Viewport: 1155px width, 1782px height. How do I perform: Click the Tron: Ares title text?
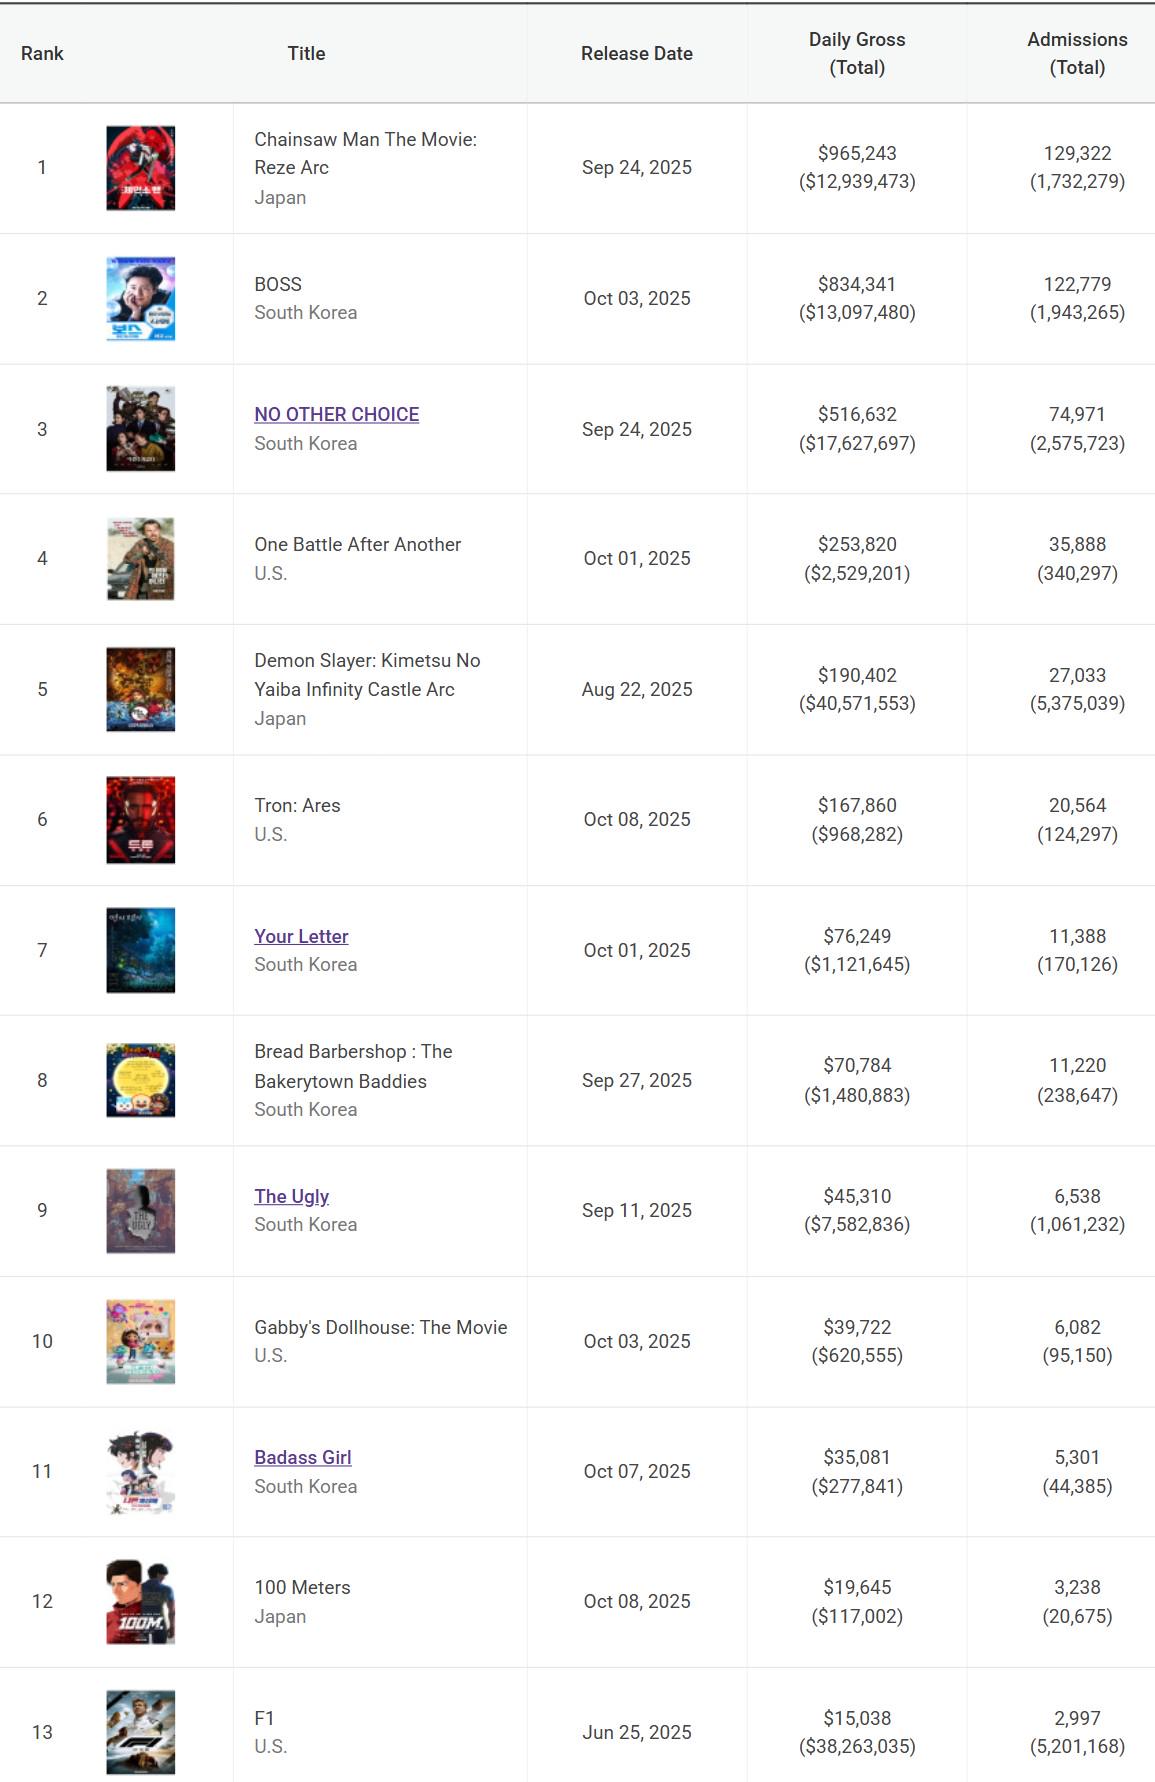[x=297, y=805]
